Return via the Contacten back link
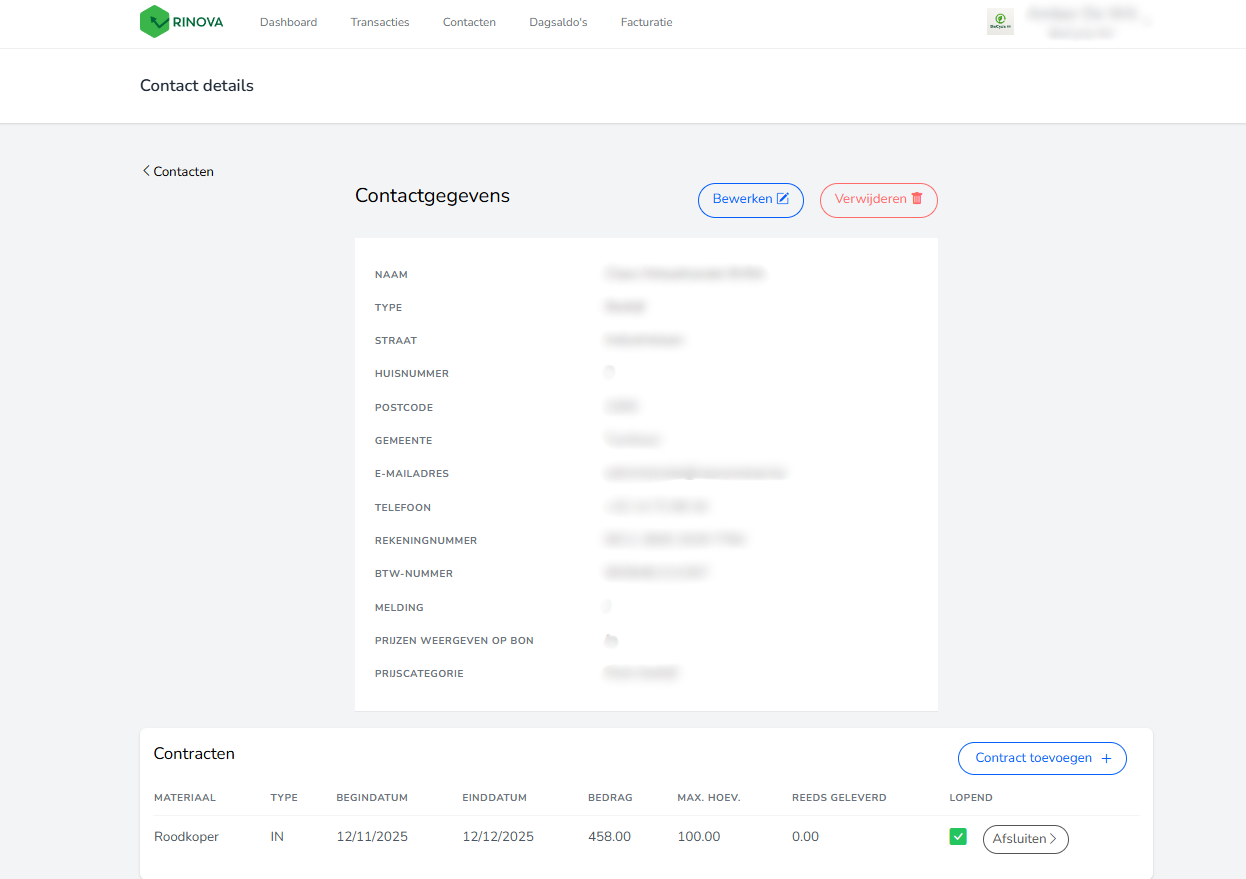Viewport: 1246px width, 879px height. (183, 171)
